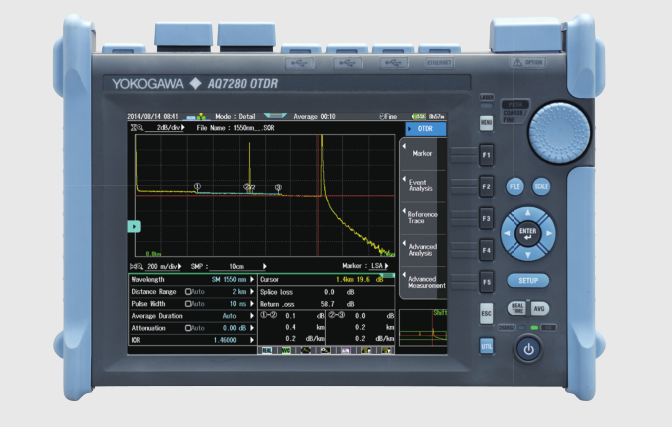Image resolution: width=672 pixels, height=427 pixels.
Task: Push the F5 function key
Action: (x=486, y=282)
